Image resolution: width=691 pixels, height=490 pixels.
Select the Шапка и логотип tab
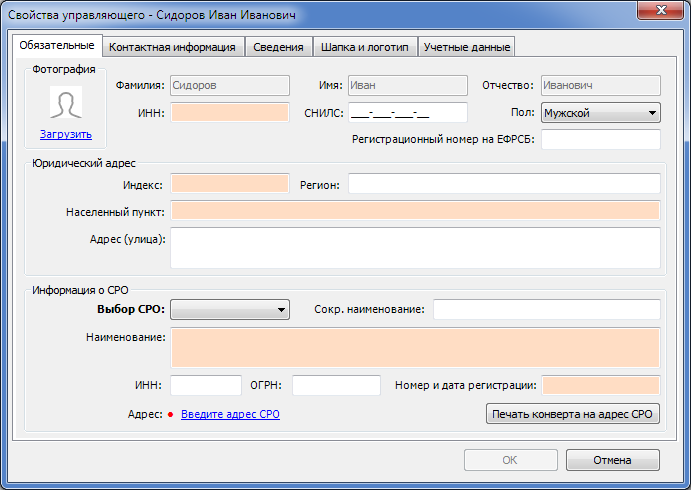(x=366, y=47)
